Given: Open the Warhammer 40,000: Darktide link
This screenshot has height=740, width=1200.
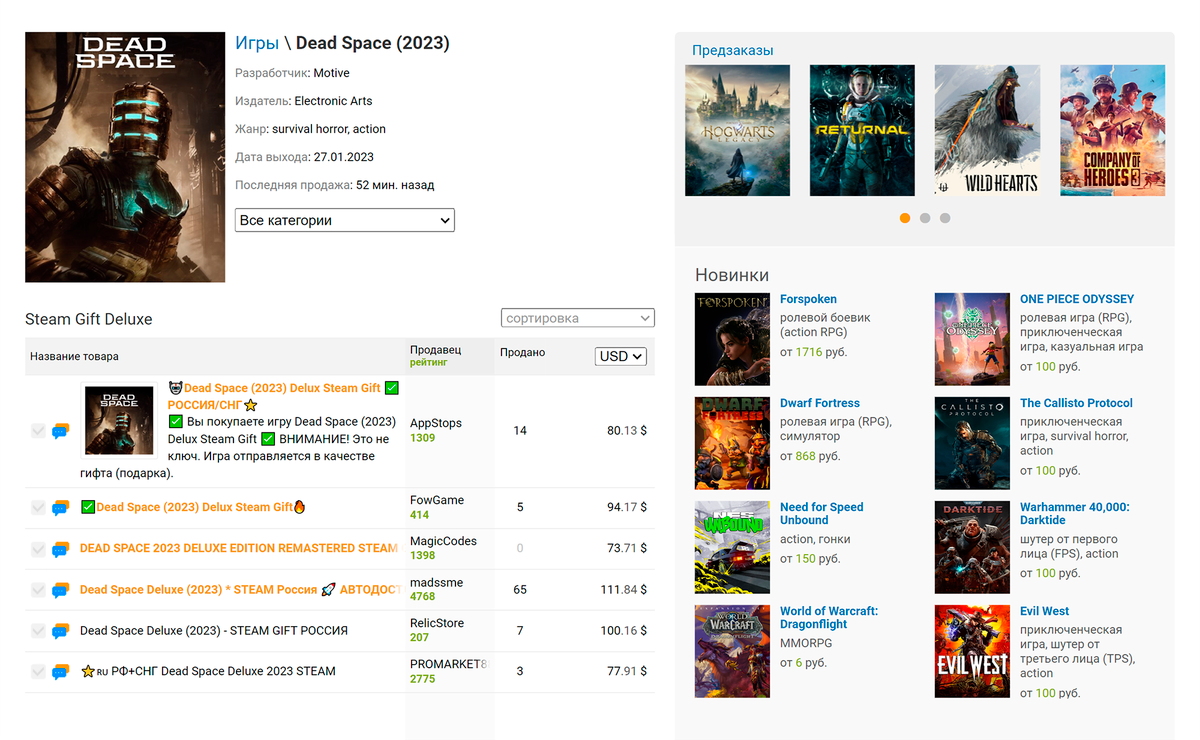Looking at the screenshot, I should coord(1075,513).
